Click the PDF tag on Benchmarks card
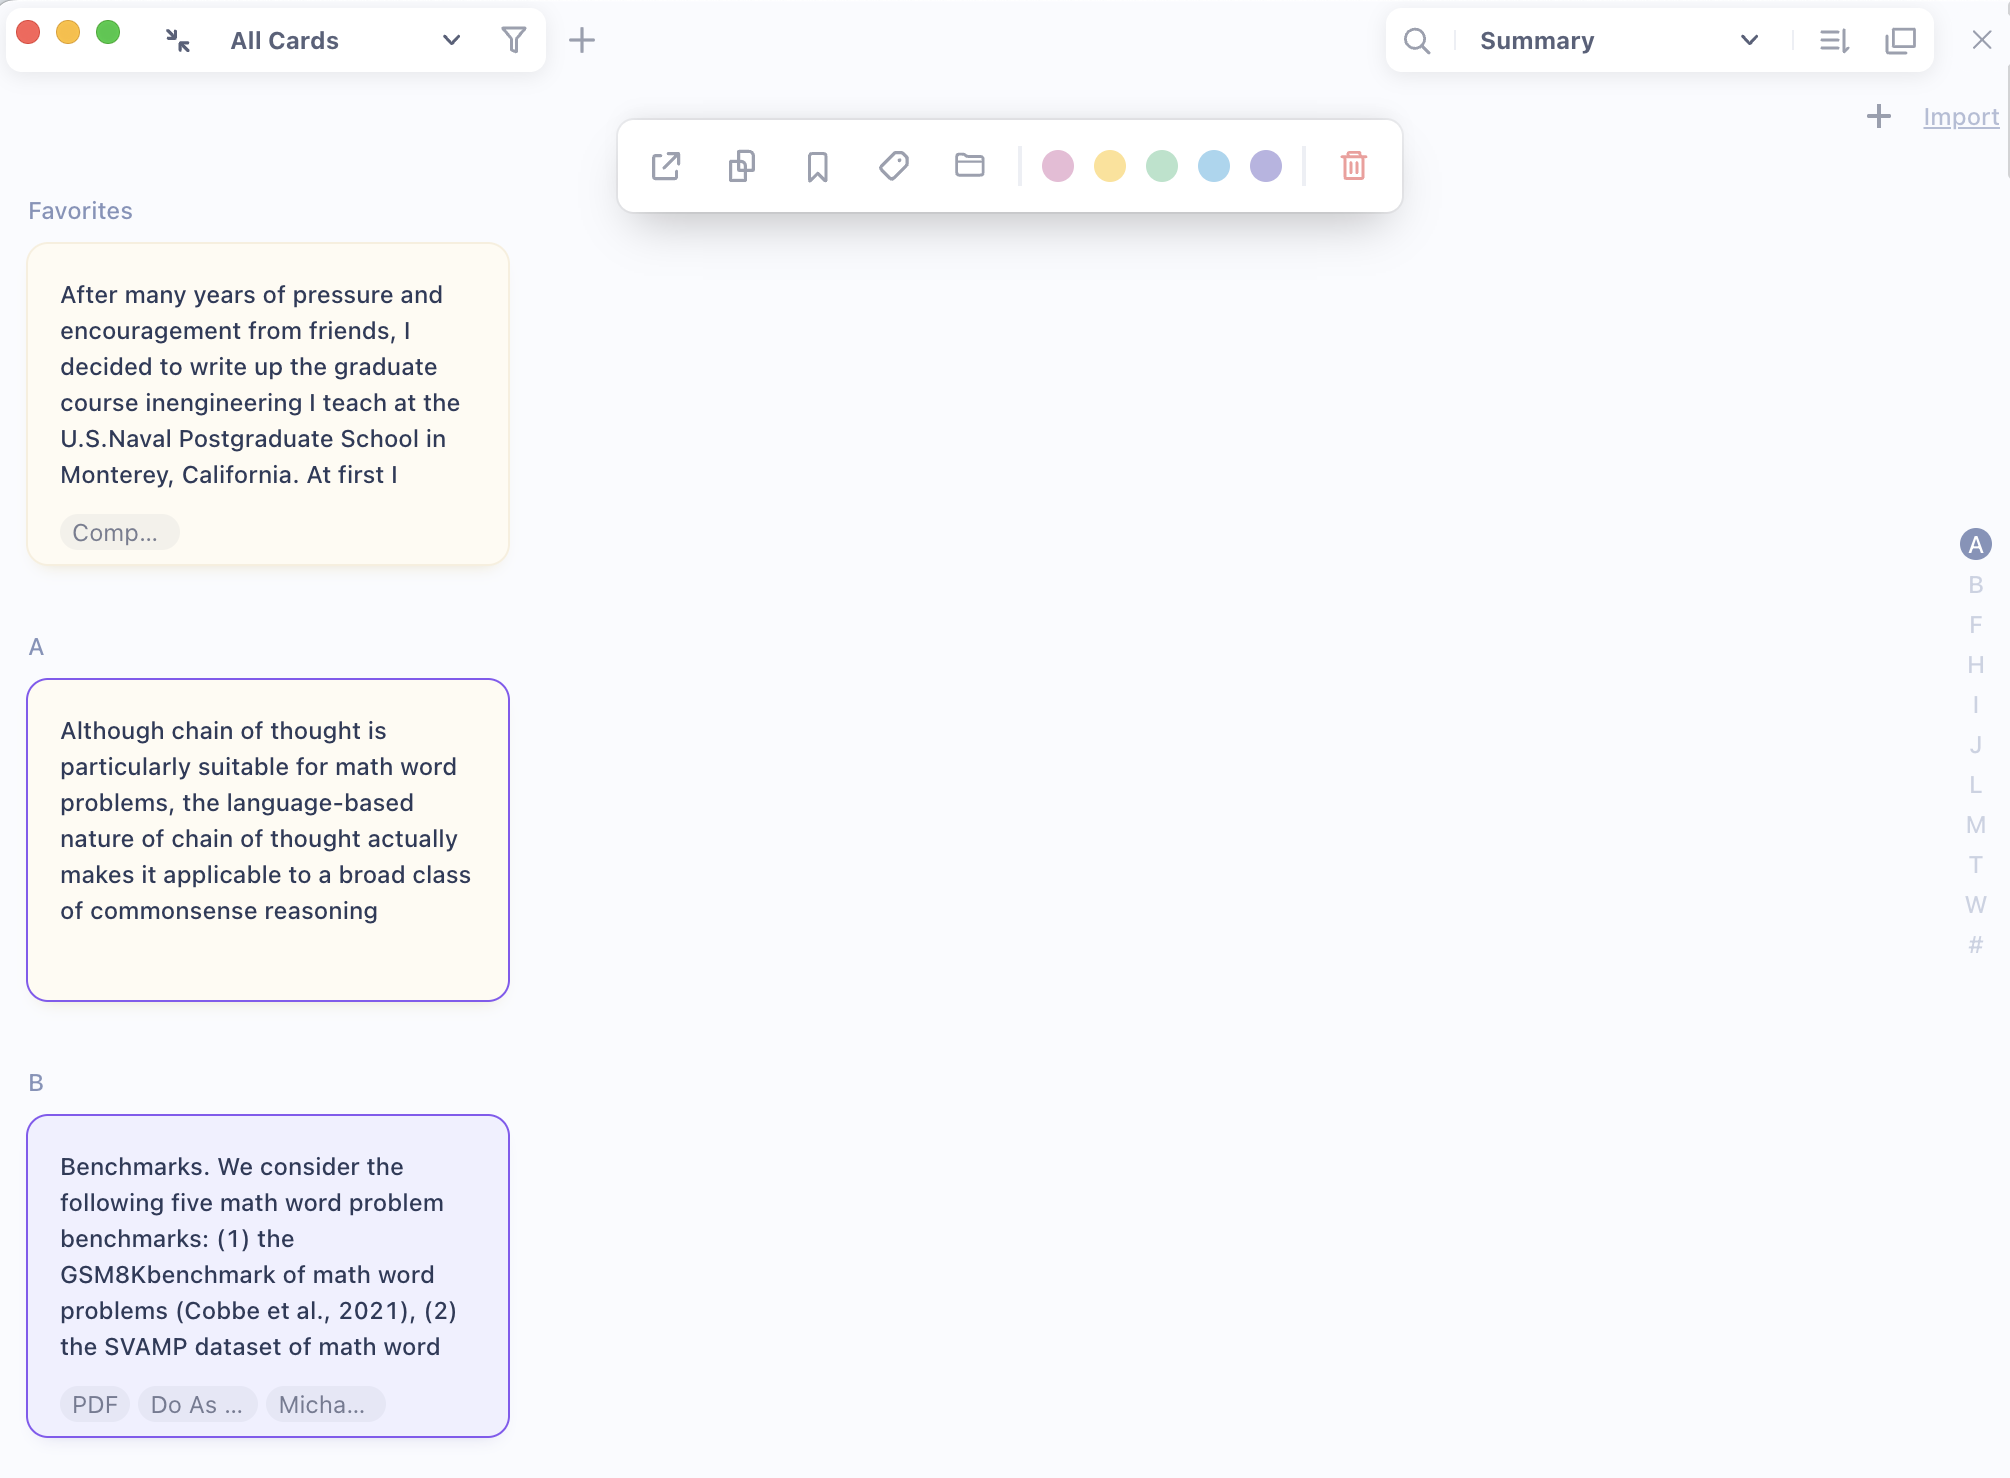The image size is (2010, 1478). coord(95,1405)
